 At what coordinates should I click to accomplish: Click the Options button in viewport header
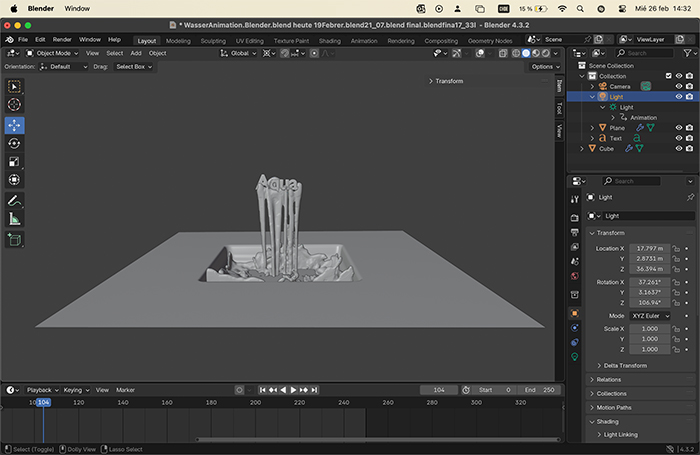pyautogui.click(x=544, y=67)
